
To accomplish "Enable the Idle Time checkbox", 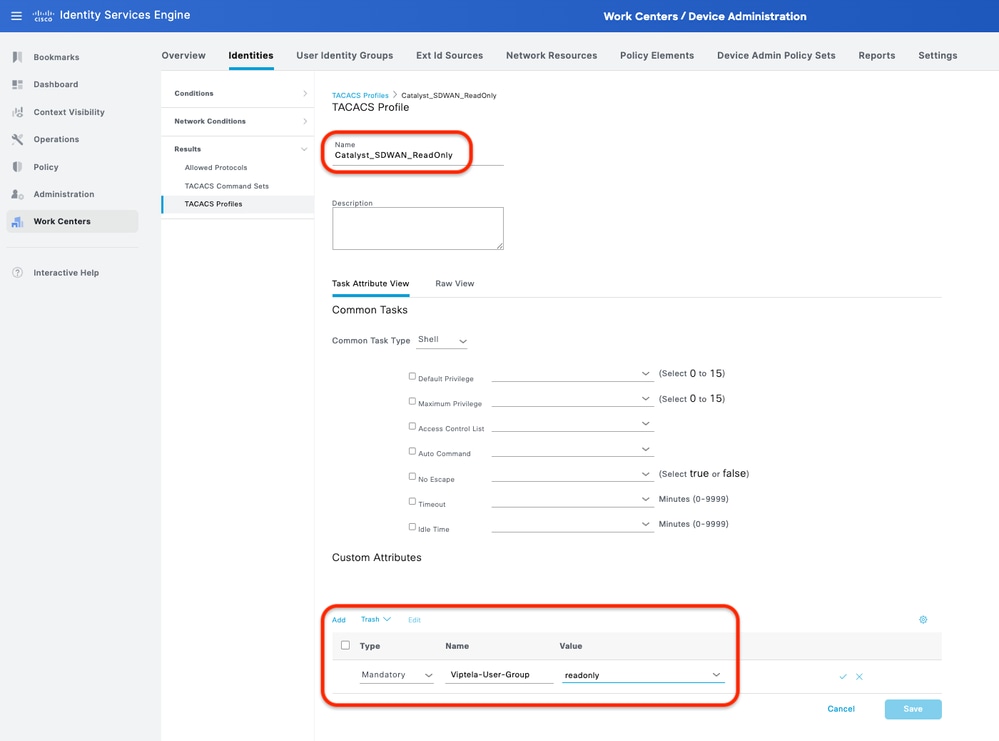I will coord(412,526).
